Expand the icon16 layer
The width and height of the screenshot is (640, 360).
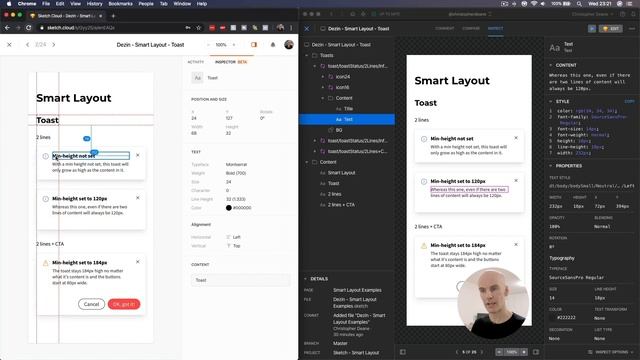click(x=322, y=87)
